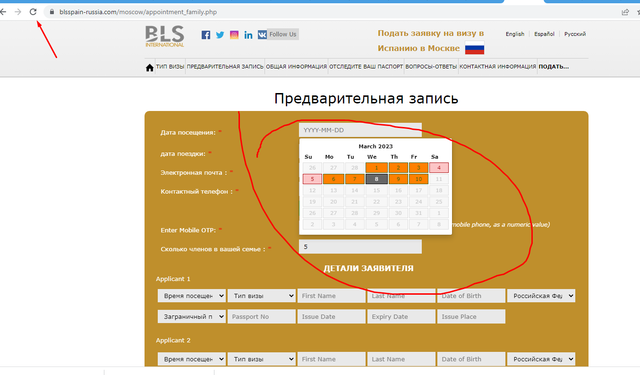Select the dark highlighted March 8 date
Viewport: 640px width, 375px height.
click(x=376, y=179)
